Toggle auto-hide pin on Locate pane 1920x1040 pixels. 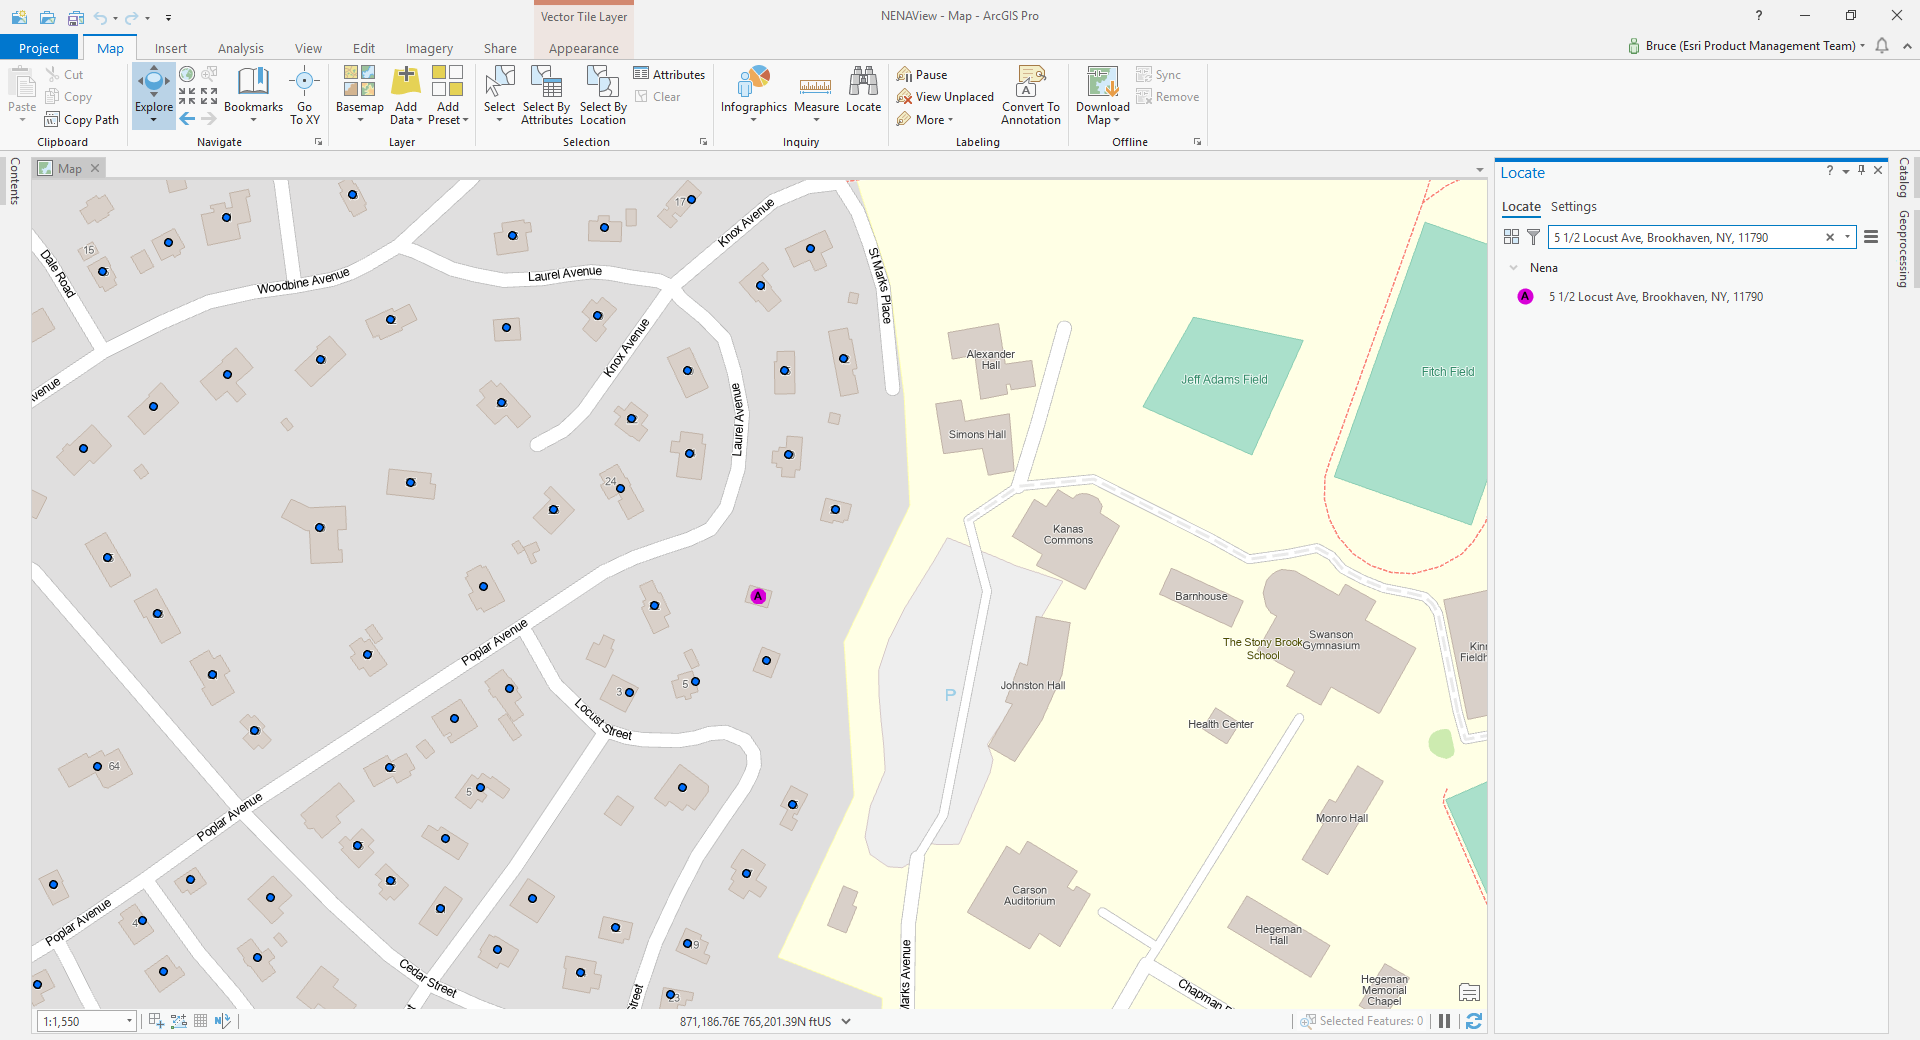click(1861, 170)
